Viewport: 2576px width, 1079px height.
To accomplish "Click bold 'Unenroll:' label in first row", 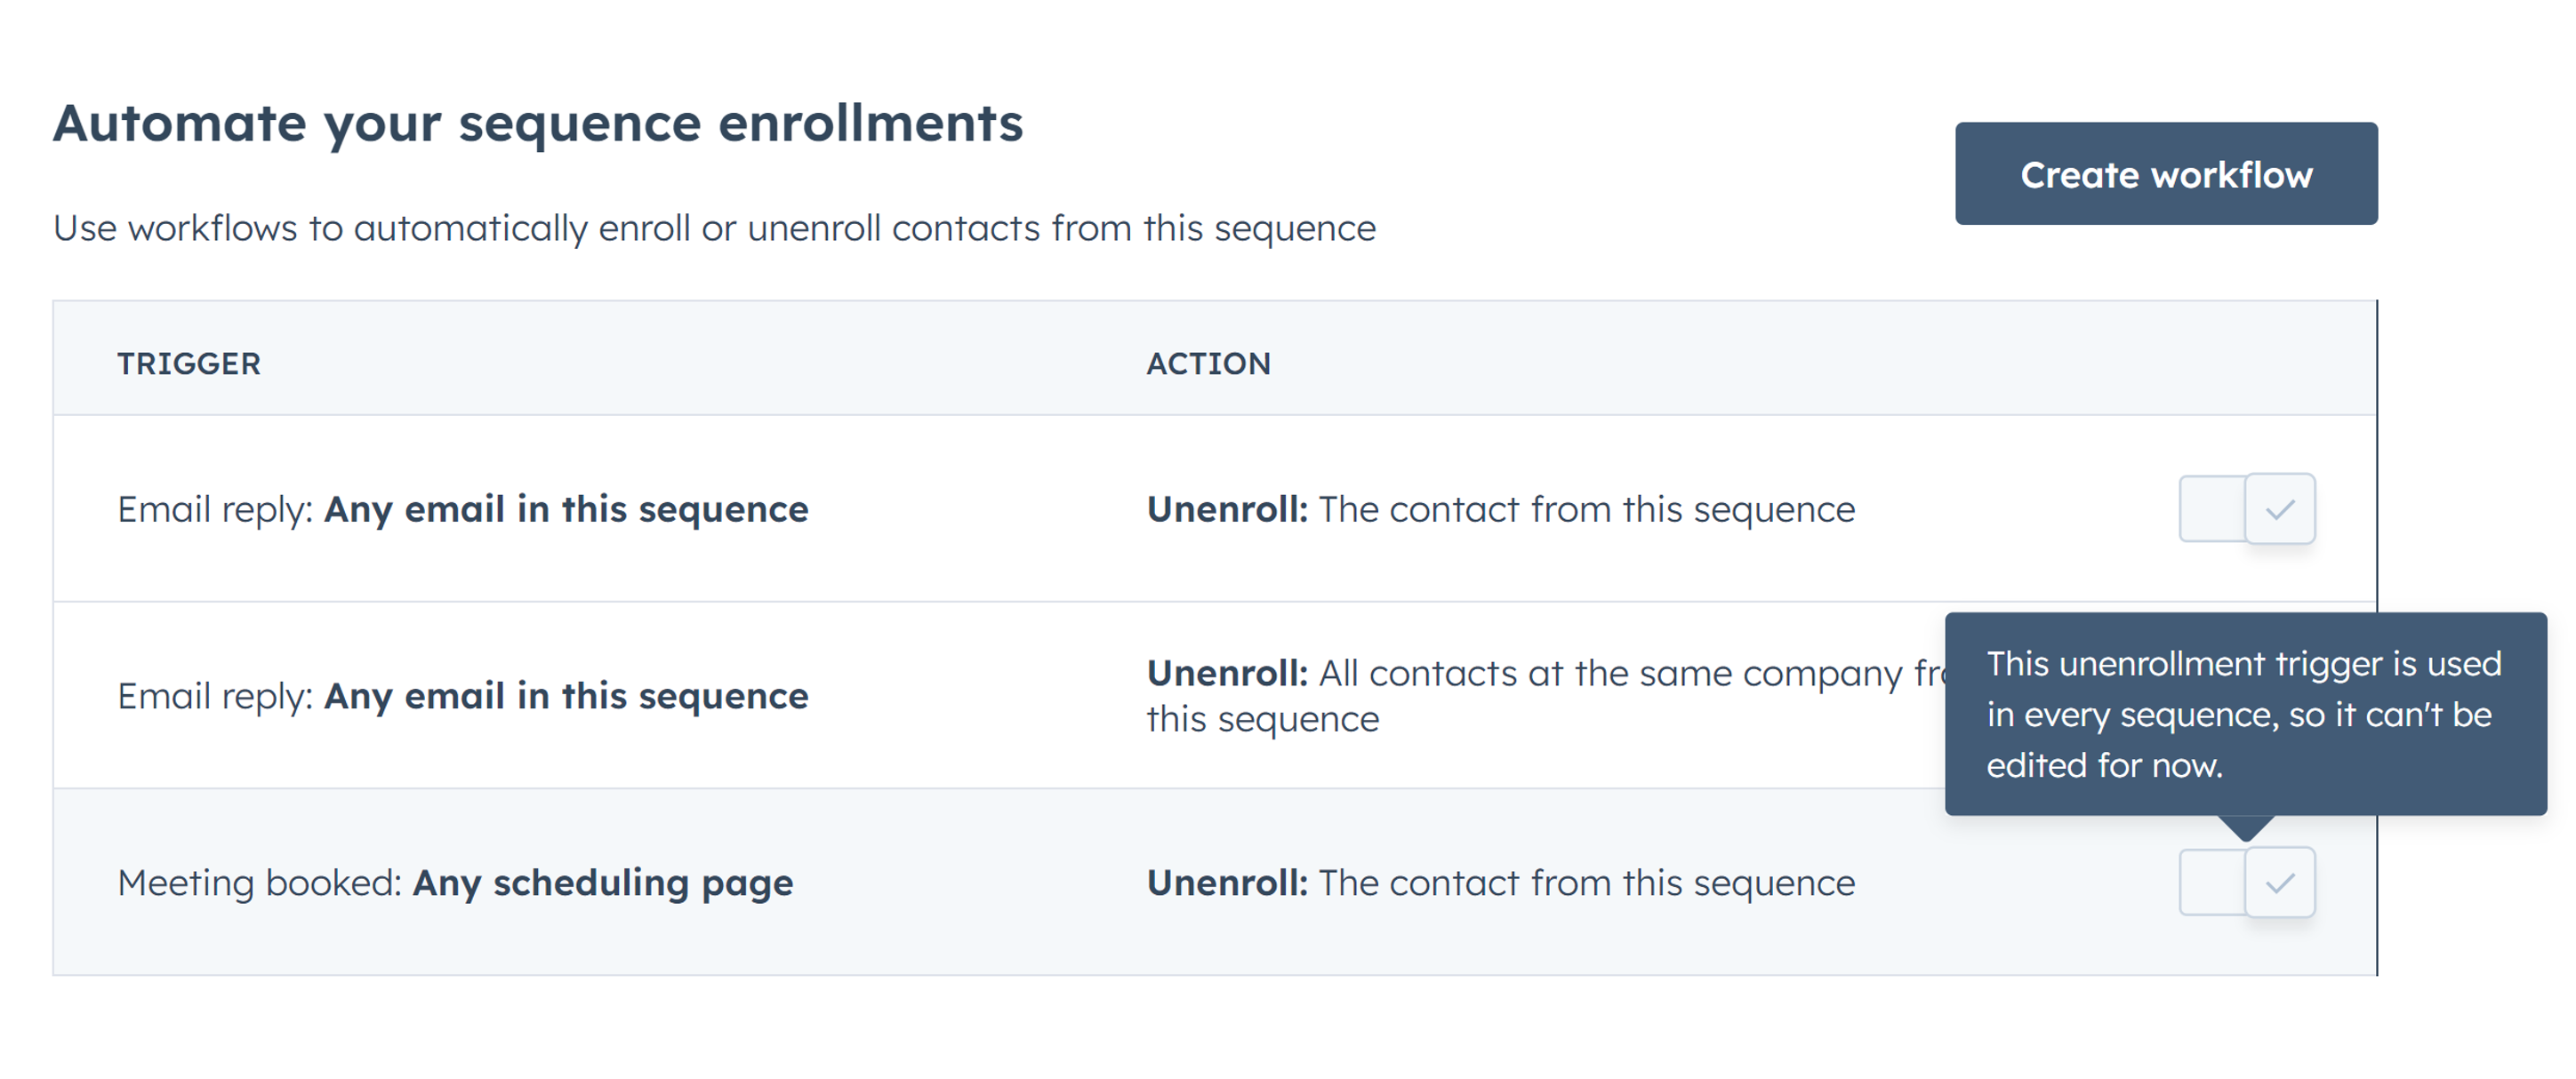I will point(1227,509).
